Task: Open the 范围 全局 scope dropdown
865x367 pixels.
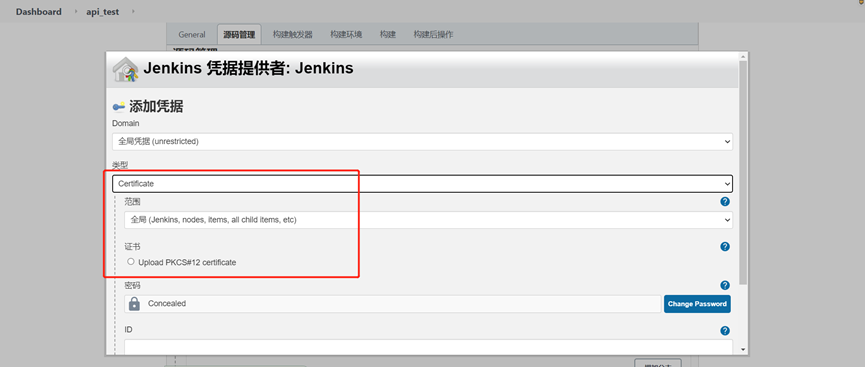Action: coord(429,220)
